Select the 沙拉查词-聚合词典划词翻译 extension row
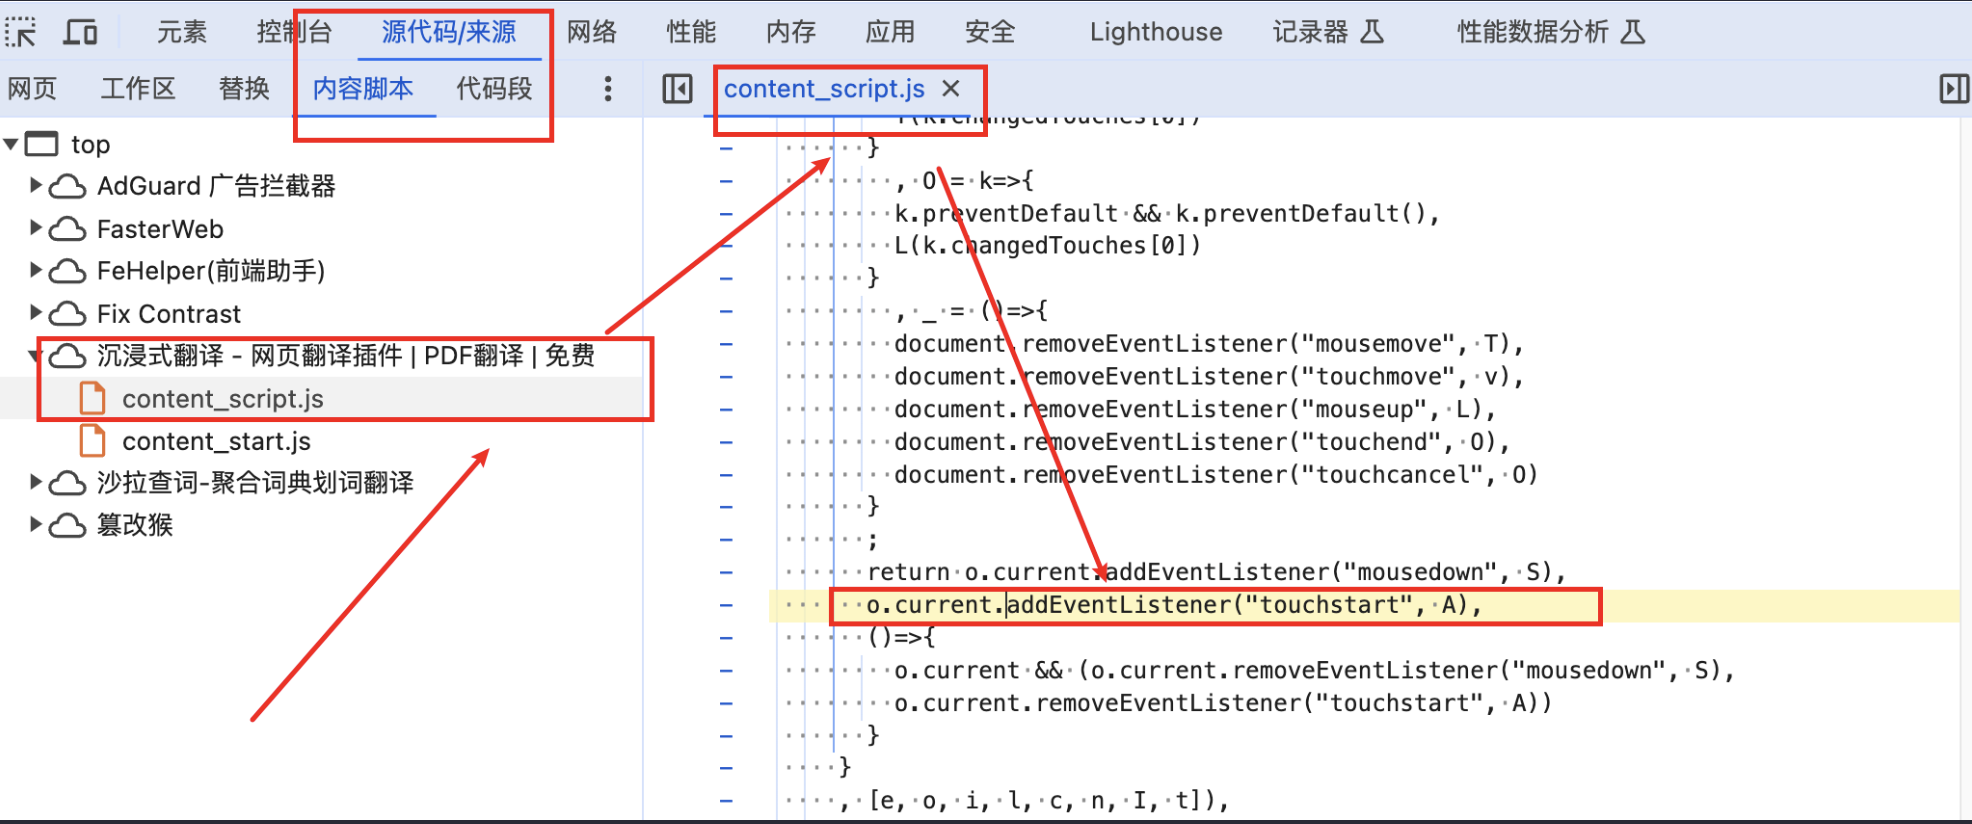This screenshot has width=1972, height=824. (255, 483)
